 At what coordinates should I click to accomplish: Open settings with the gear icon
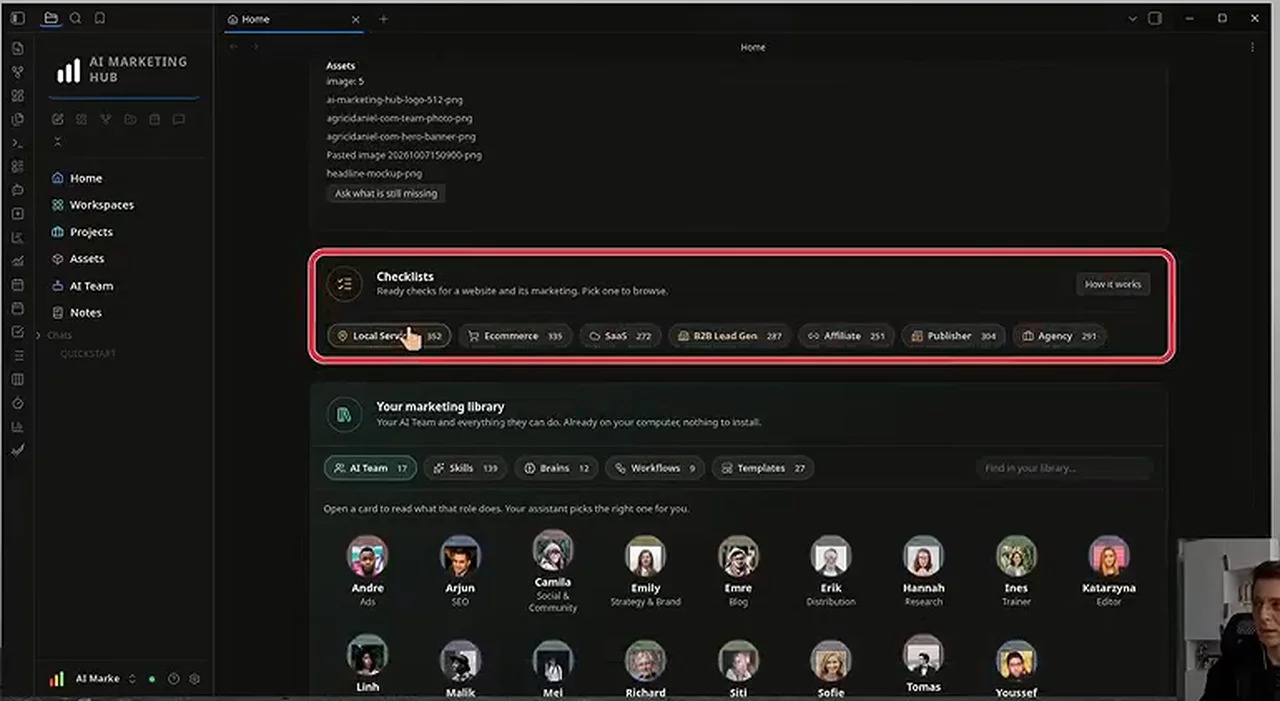tap(195, 679)
